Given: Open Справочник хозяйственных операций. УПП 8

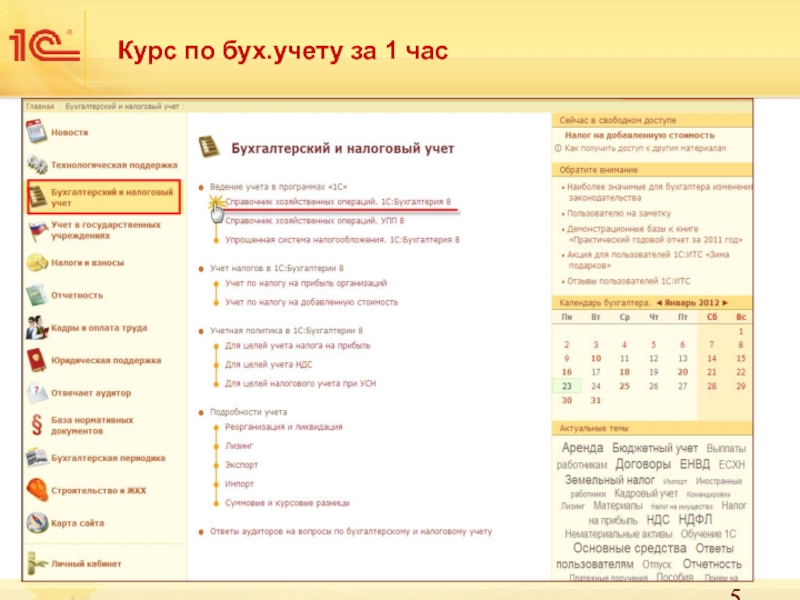Looking at the screenshot, I should click(314, 220).
